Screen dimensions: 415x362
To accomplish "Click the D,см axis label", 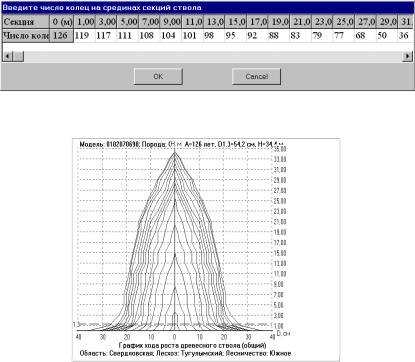I will click(283, 334).
